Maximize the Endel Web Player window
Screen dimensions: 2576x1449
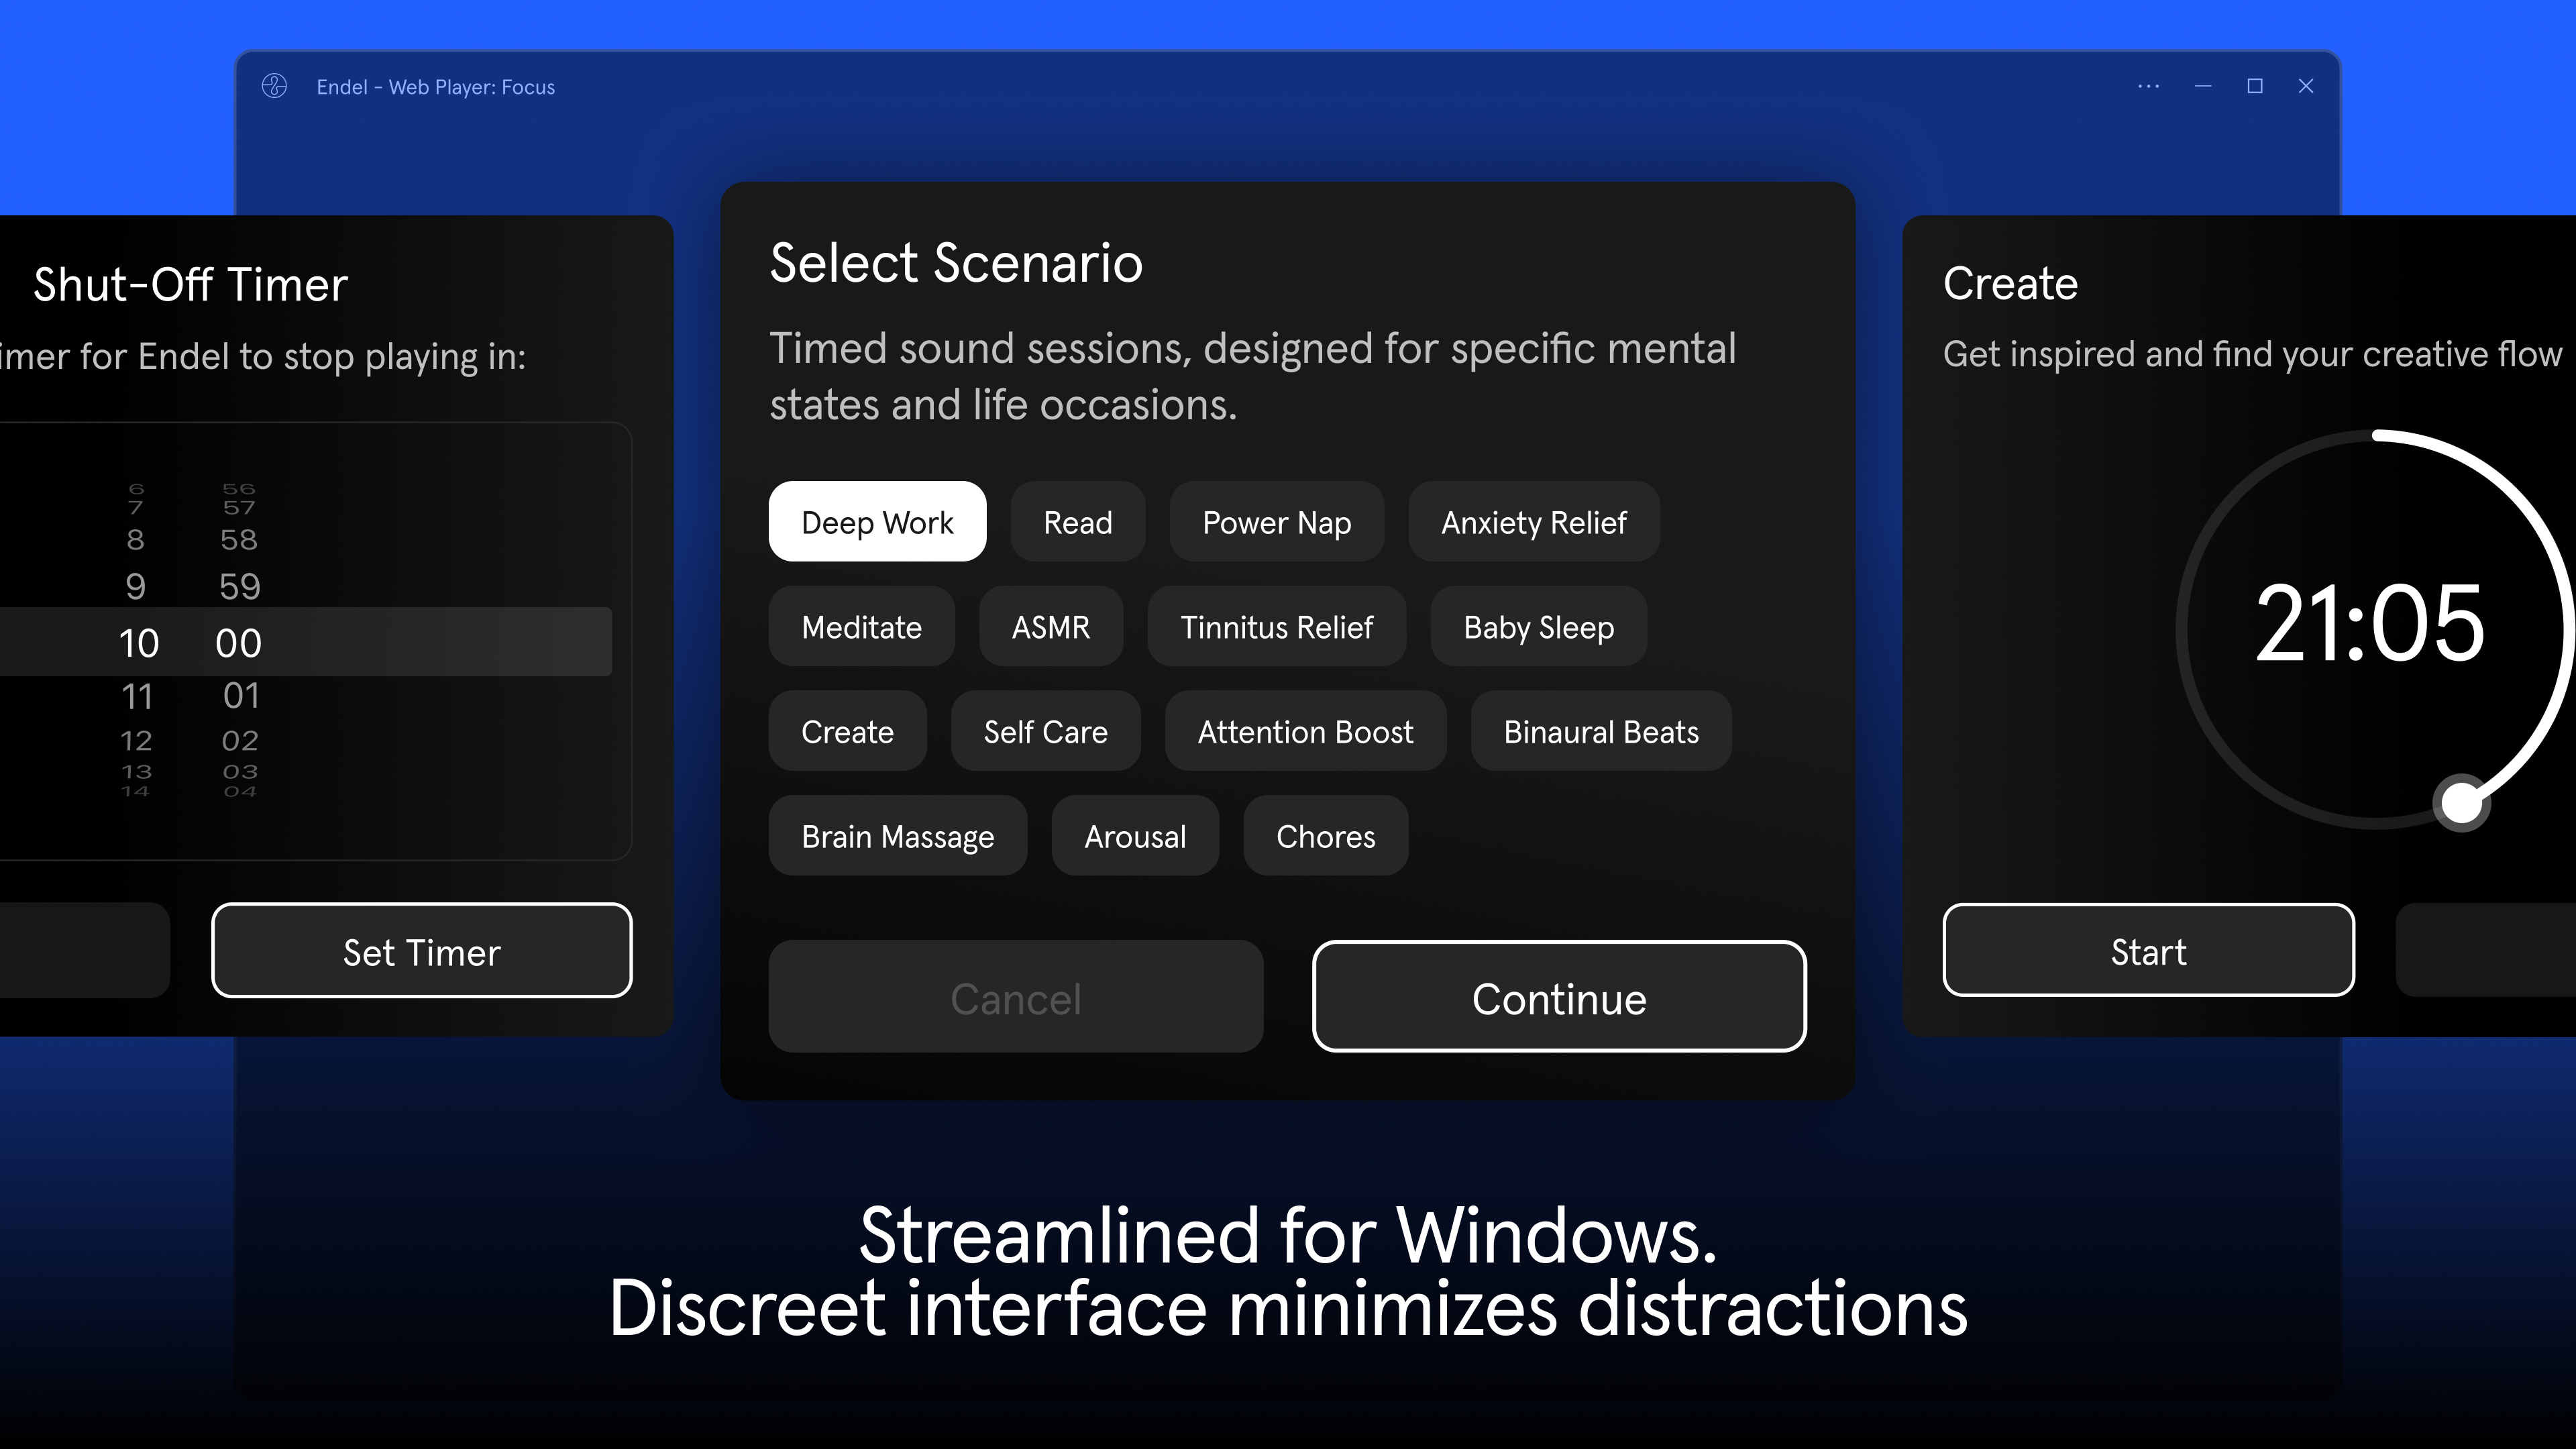tap(2254, 86)
